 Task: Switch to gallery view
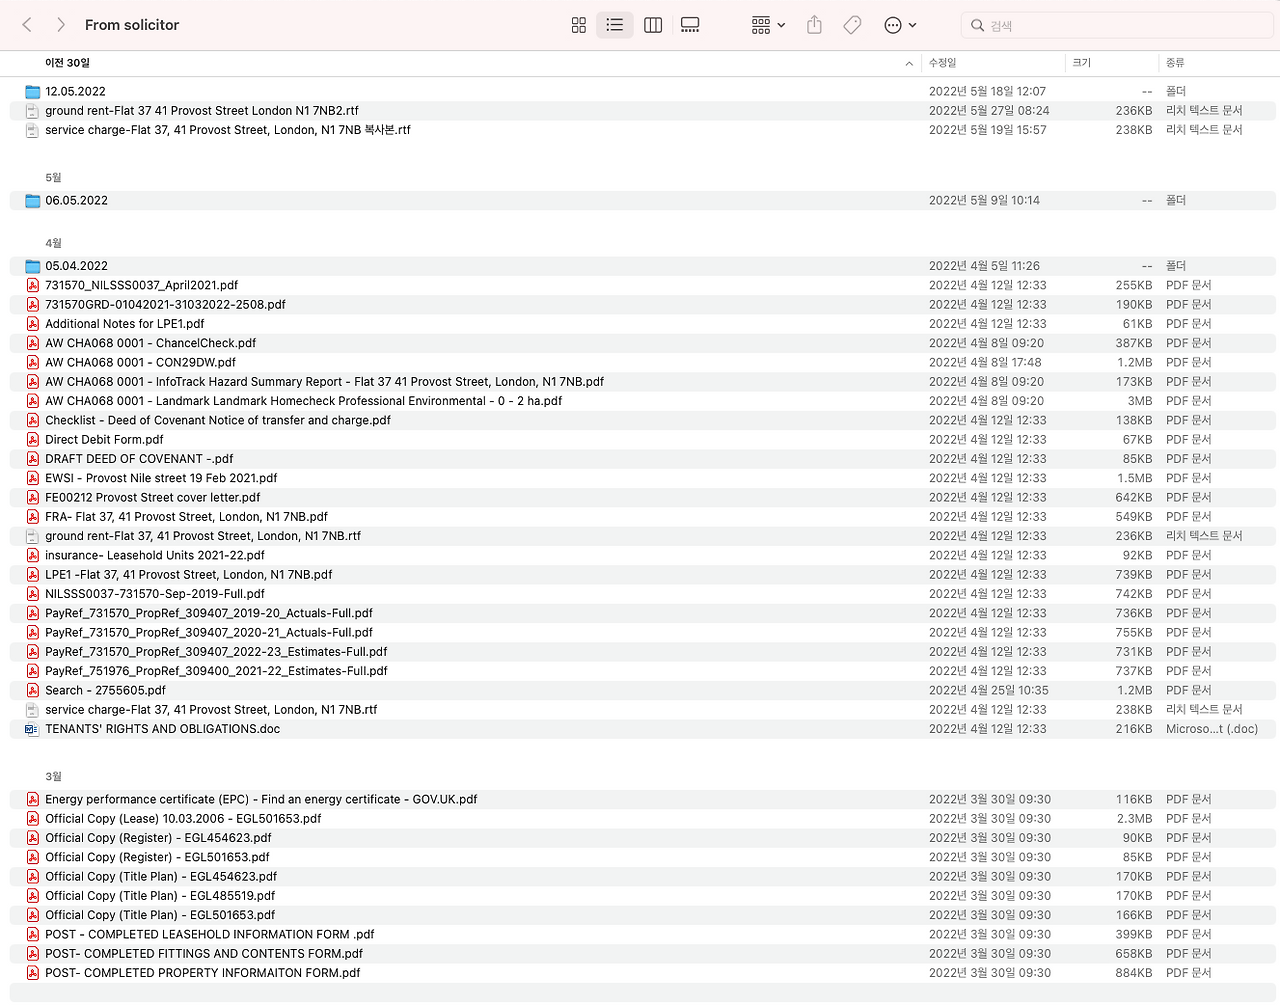690,25
